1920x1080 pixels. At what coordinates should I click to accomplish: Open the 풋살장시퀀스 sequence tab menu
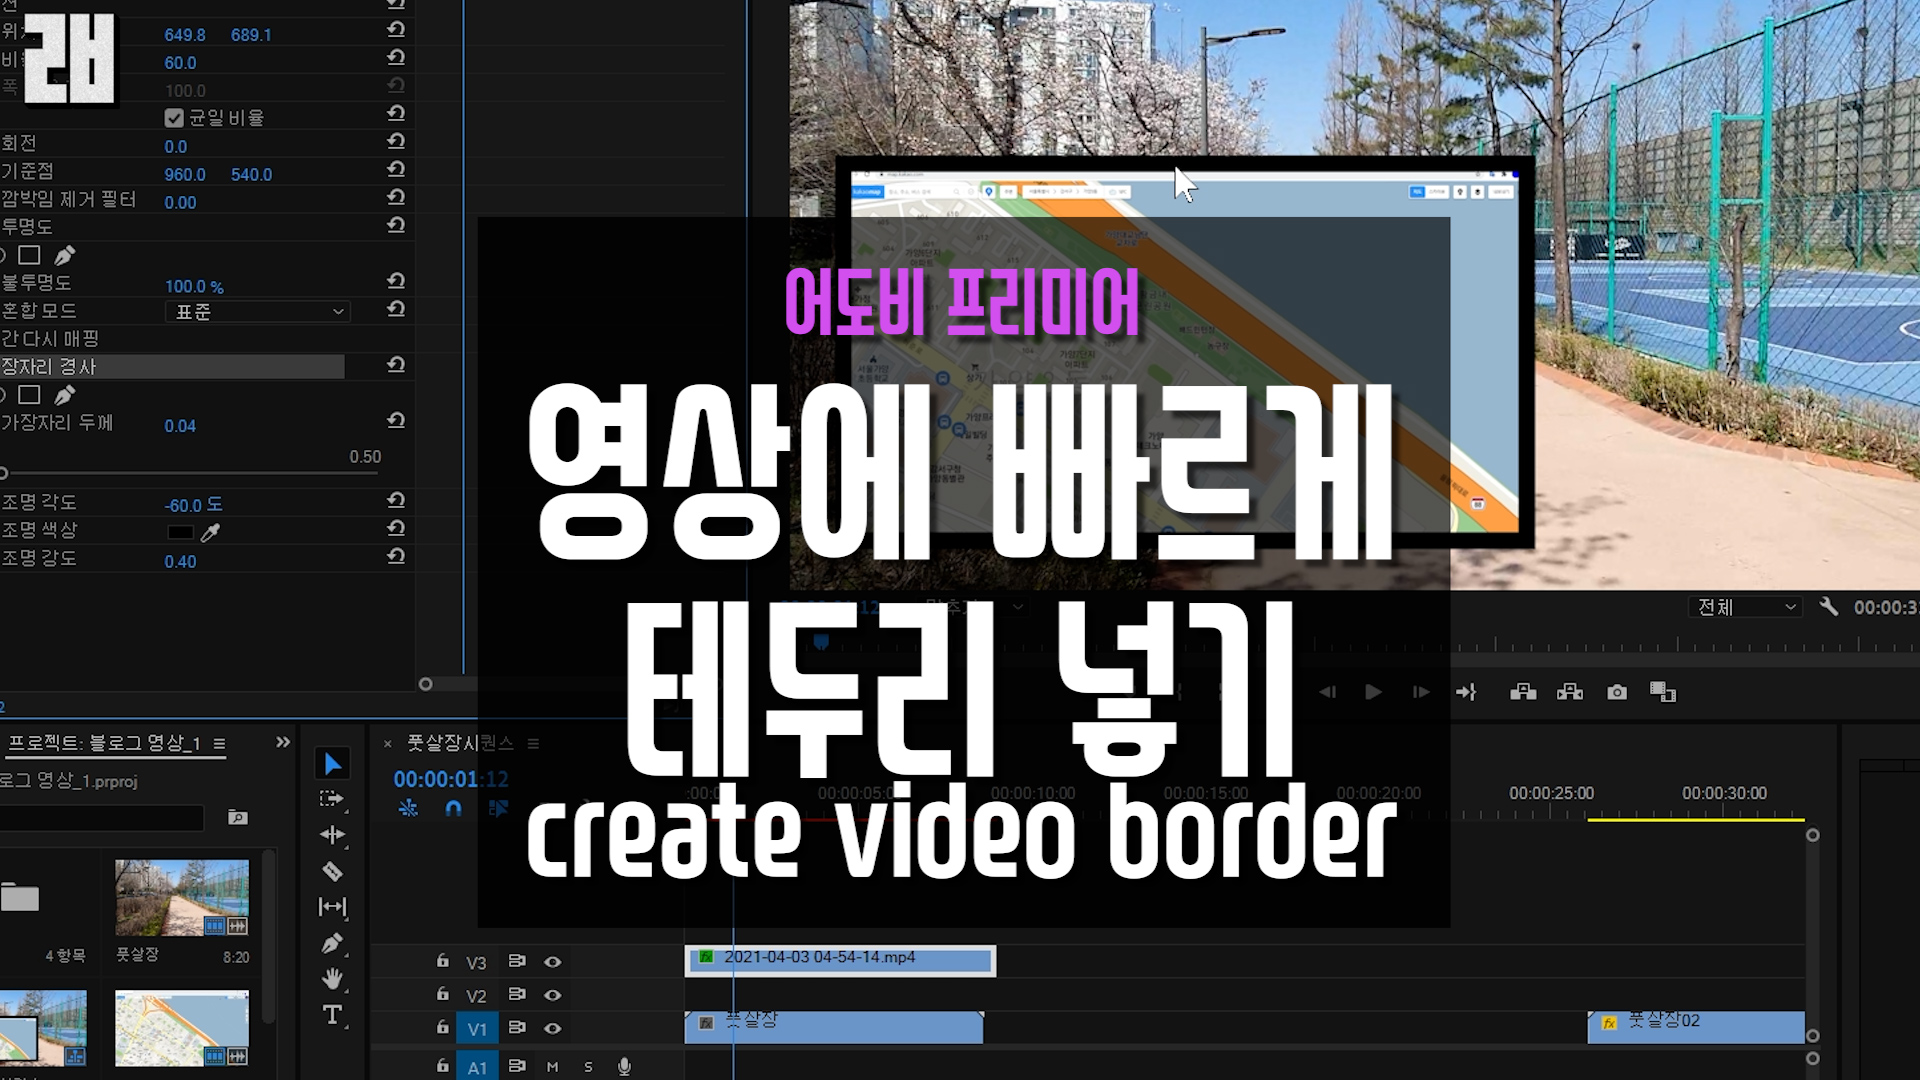[x=533, y=744]
